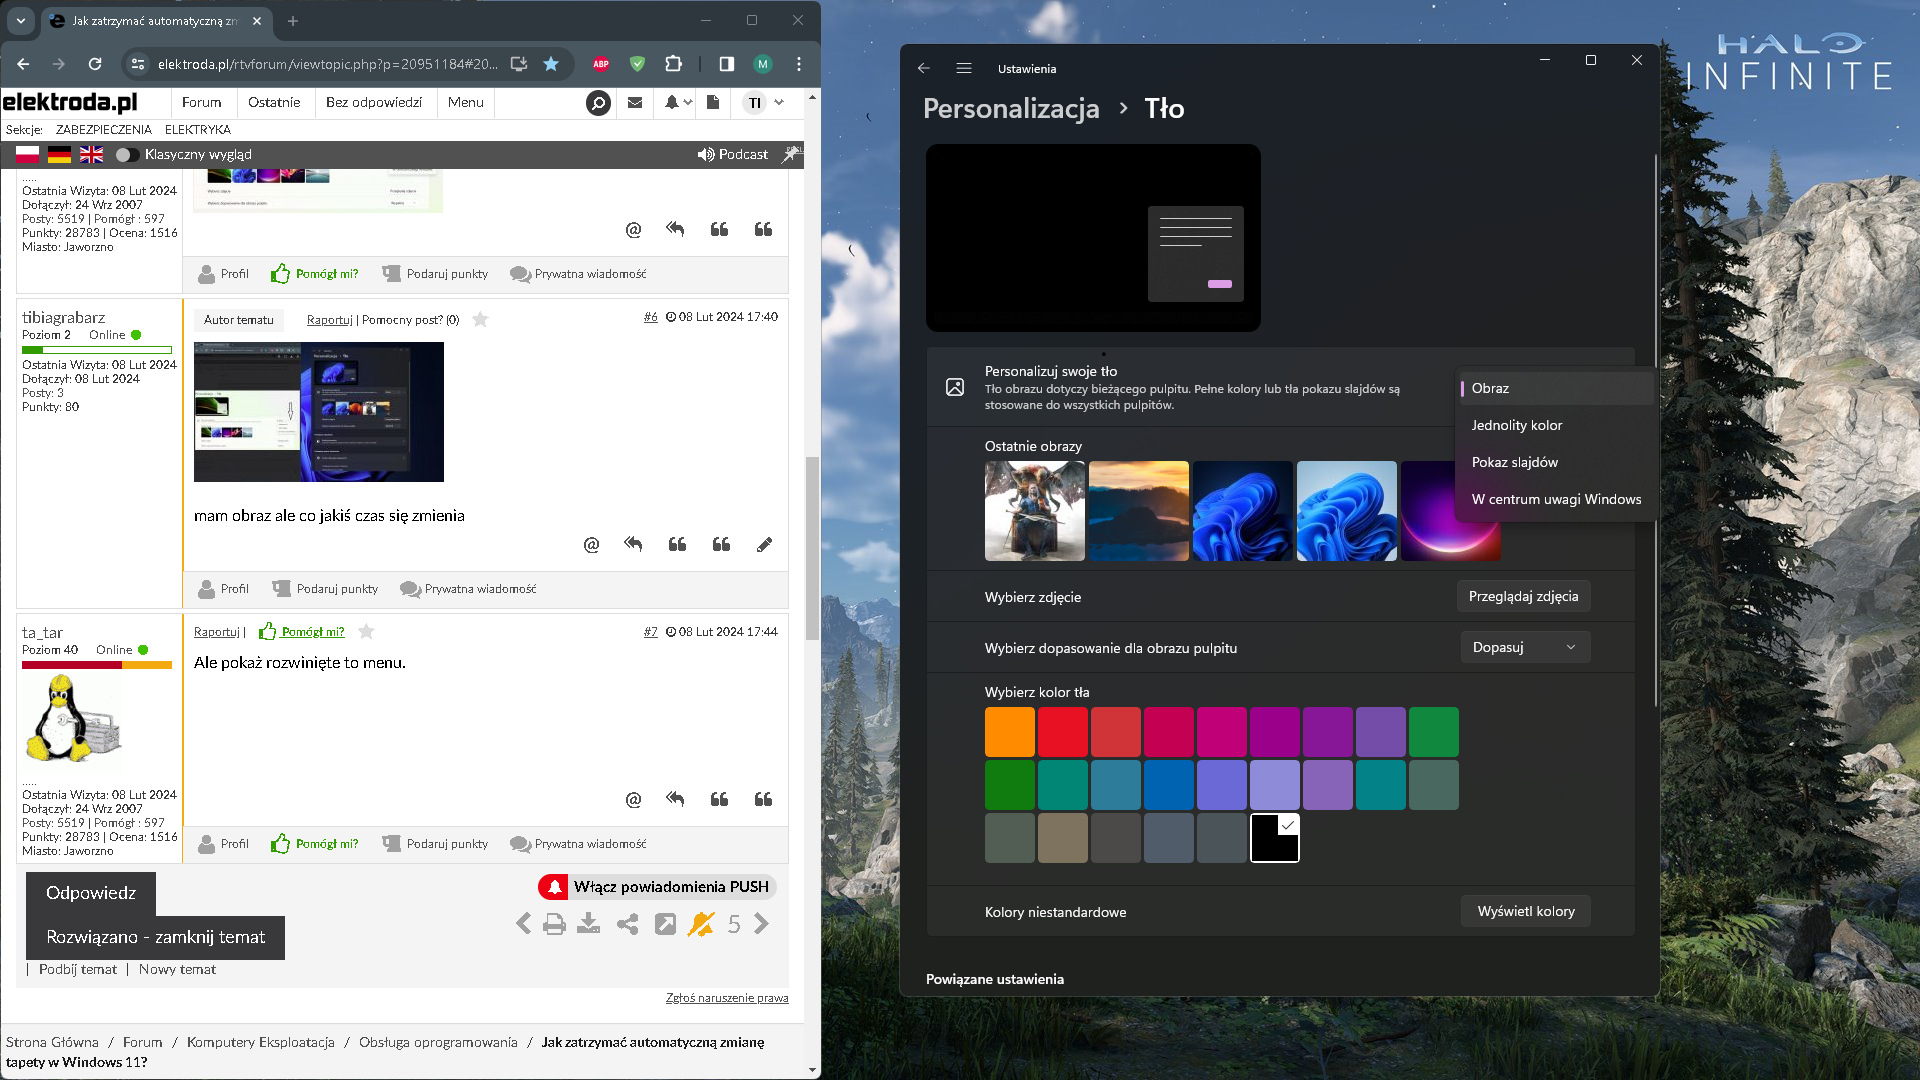The image size is (1920, 1080).
Task: Open the Forum navigation item
Action: click(x=202, y=102)
